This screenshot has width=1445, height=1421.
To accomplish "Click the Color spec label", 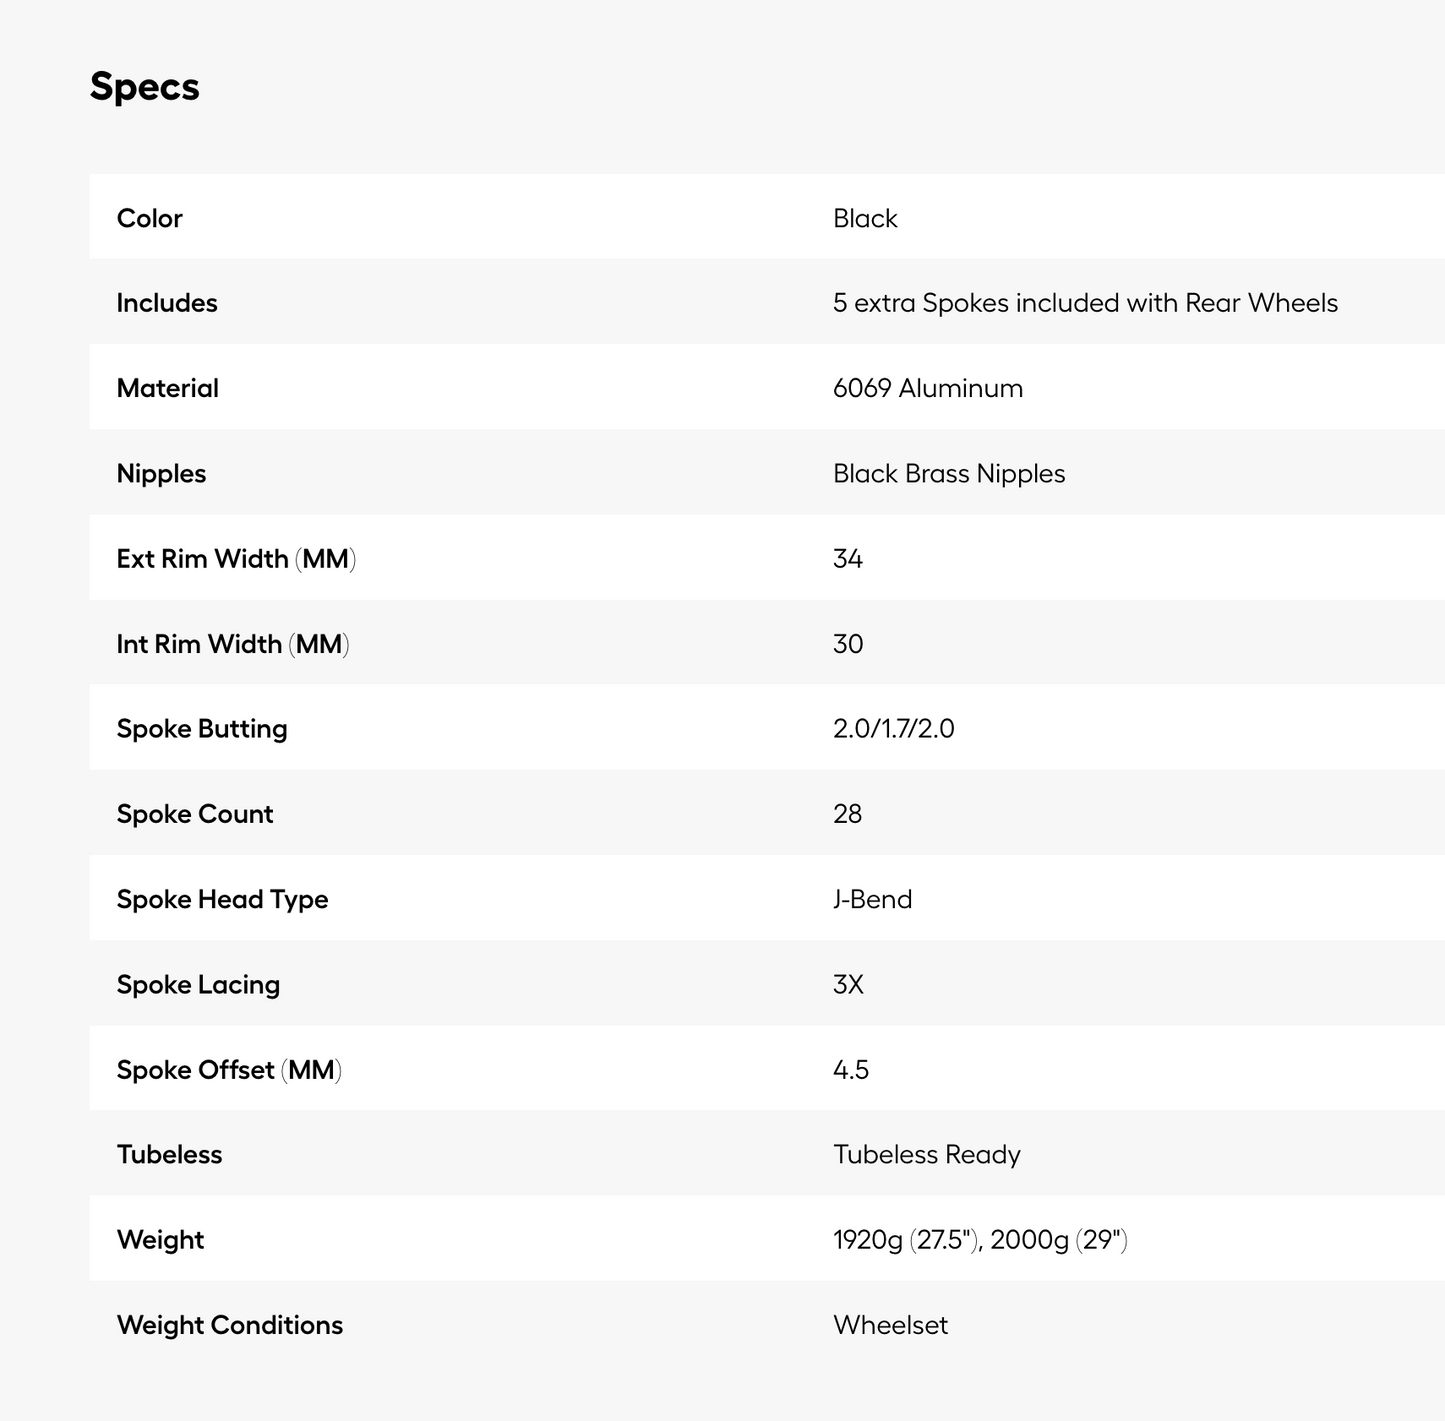I will click(150, 218).
